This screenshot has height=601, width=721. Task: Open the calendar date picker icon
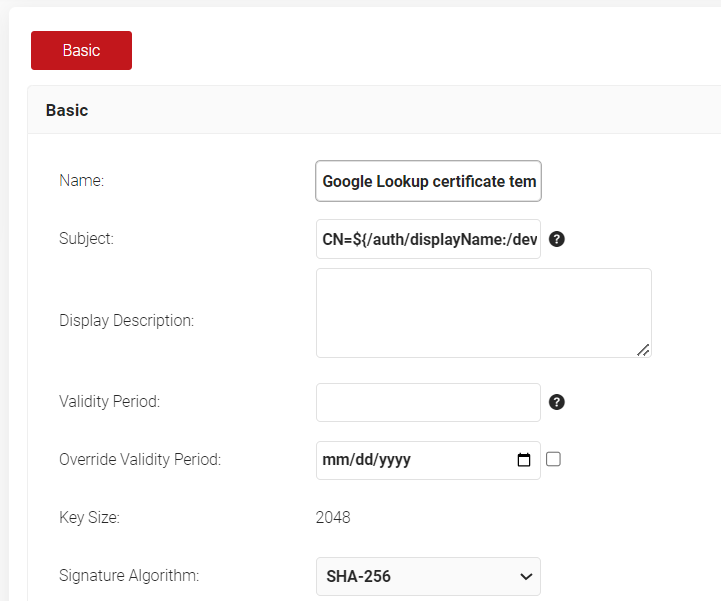[x=524, y=461]
